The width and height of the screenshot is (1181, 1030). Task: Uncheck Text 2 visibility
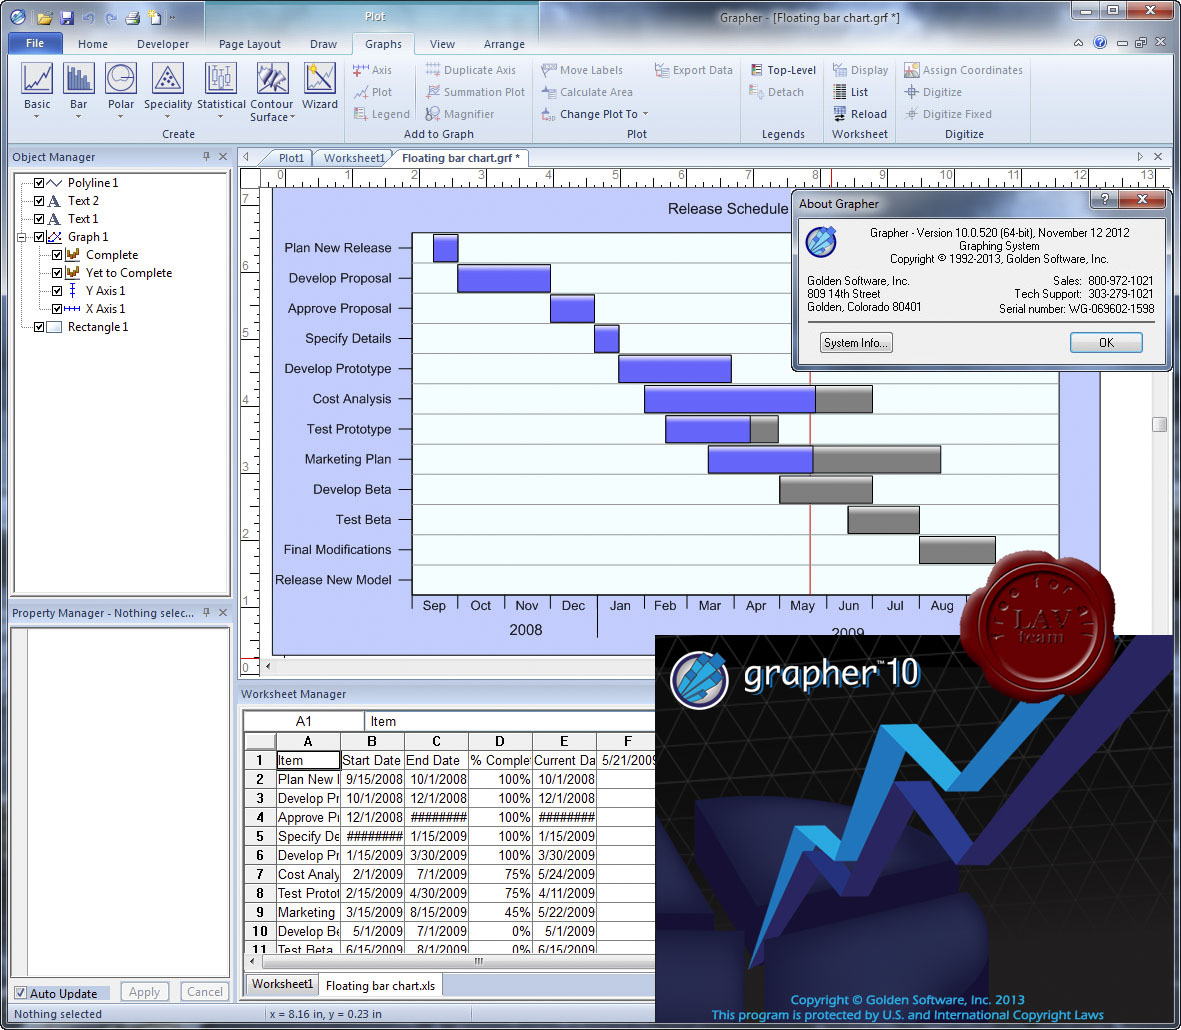point(39,201)
